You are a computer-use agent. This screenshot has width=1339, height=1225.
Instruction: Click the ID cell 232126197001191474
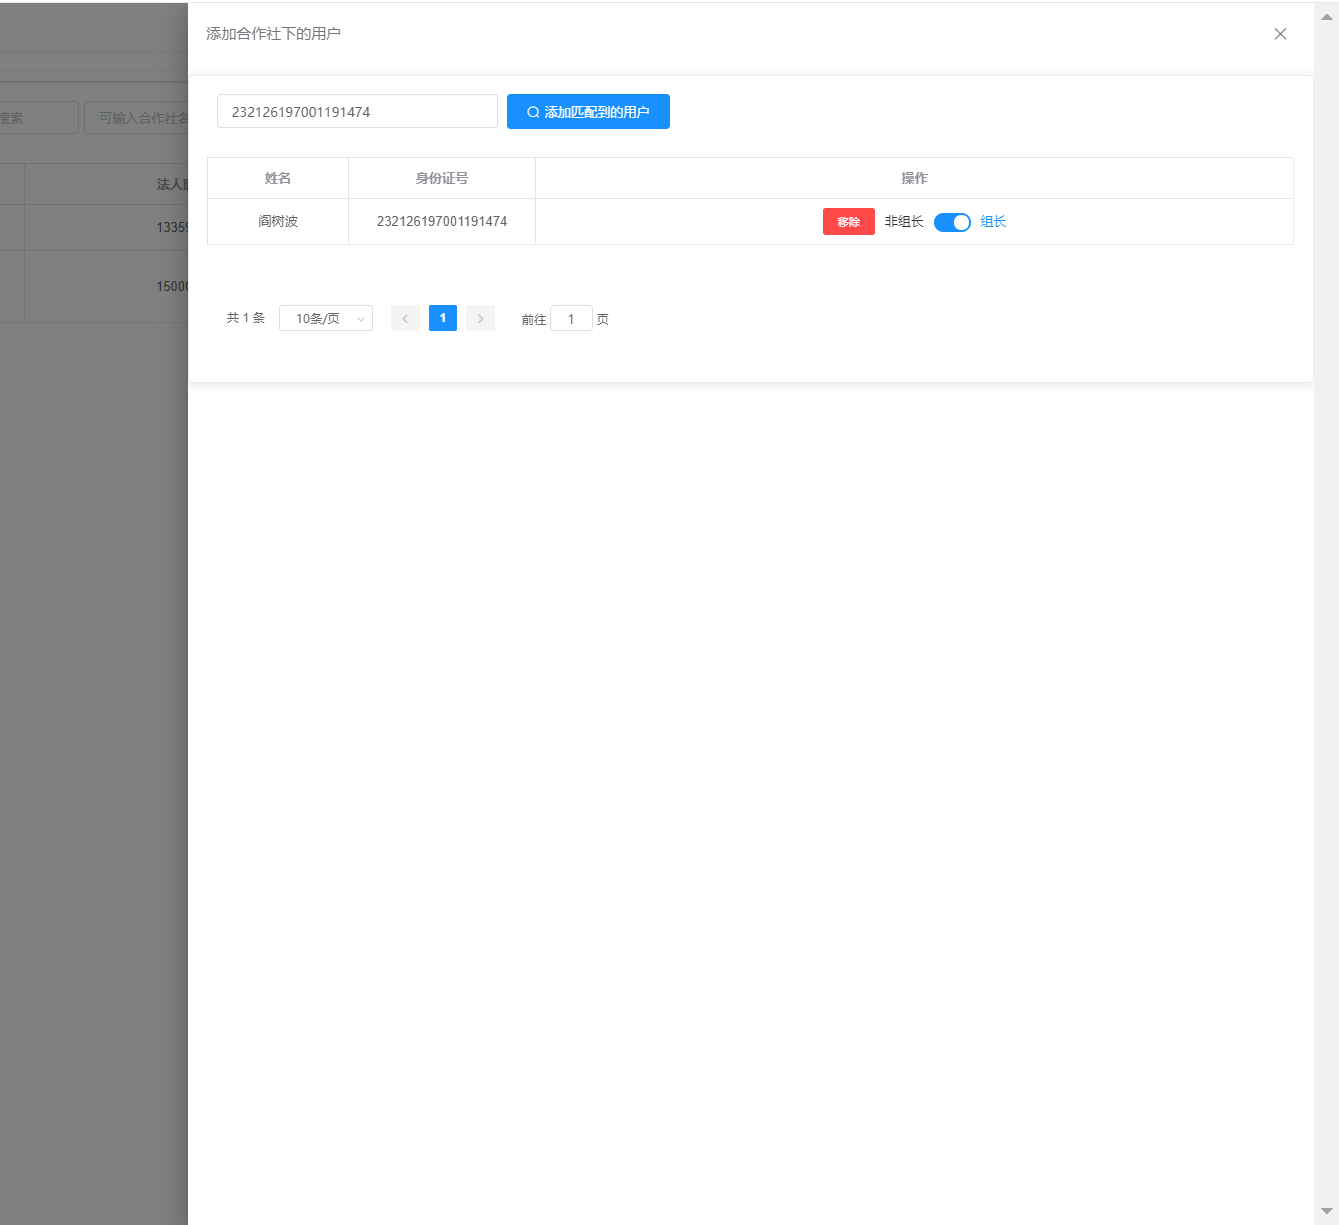click(442, 221)
